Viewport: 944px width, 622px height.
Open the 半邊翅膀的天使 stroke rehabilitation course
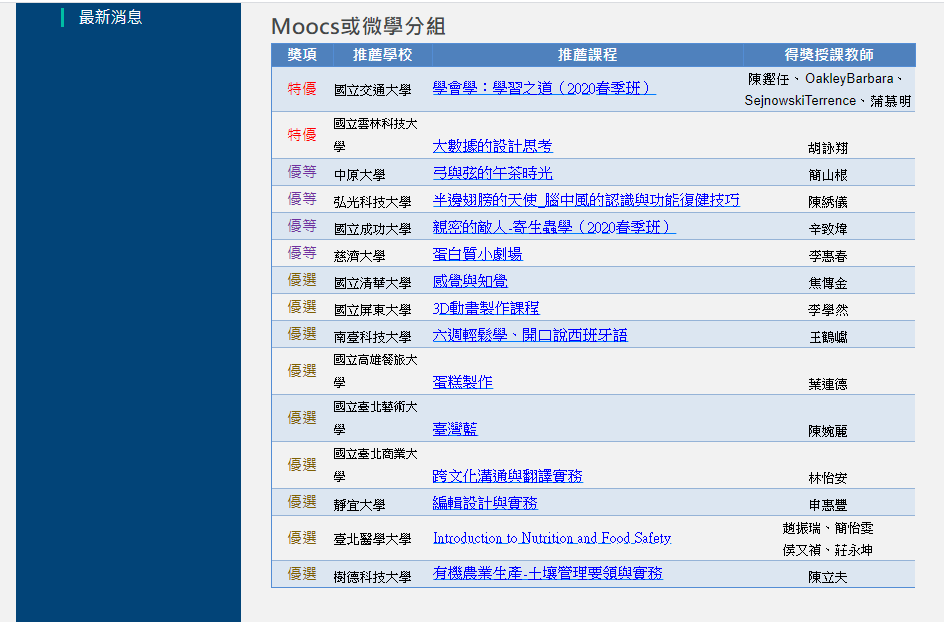point(586,200)
